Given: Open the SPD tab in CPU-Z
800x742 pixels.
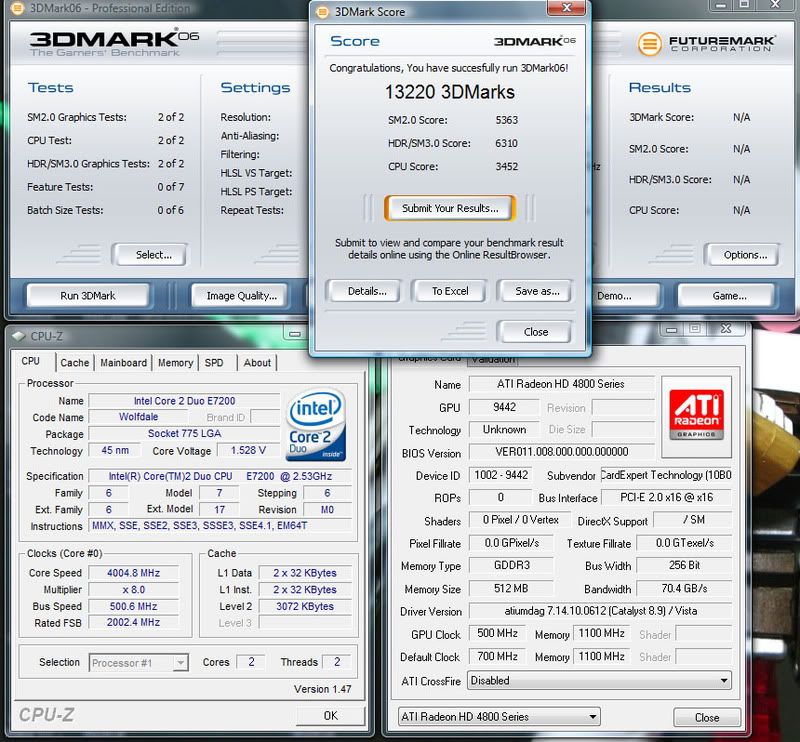Looking at the screenshot, I should coord(214,363).
